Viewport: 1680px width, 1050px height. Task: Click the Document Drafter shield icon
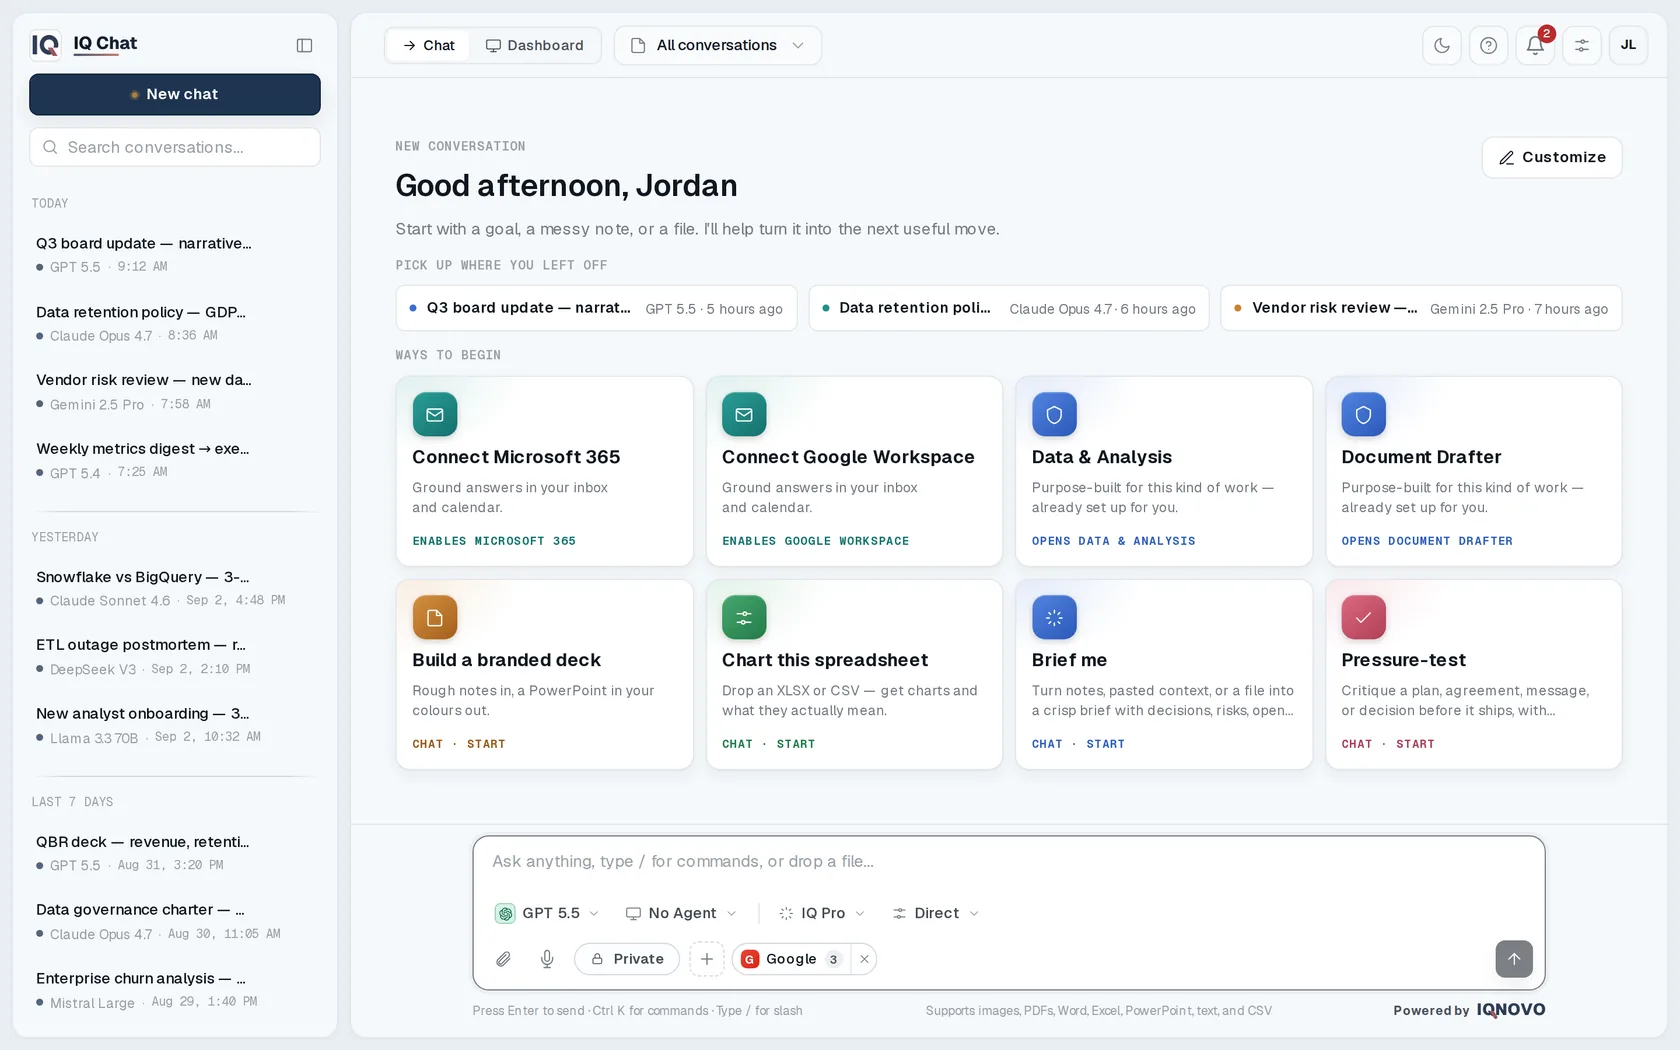1364,414
